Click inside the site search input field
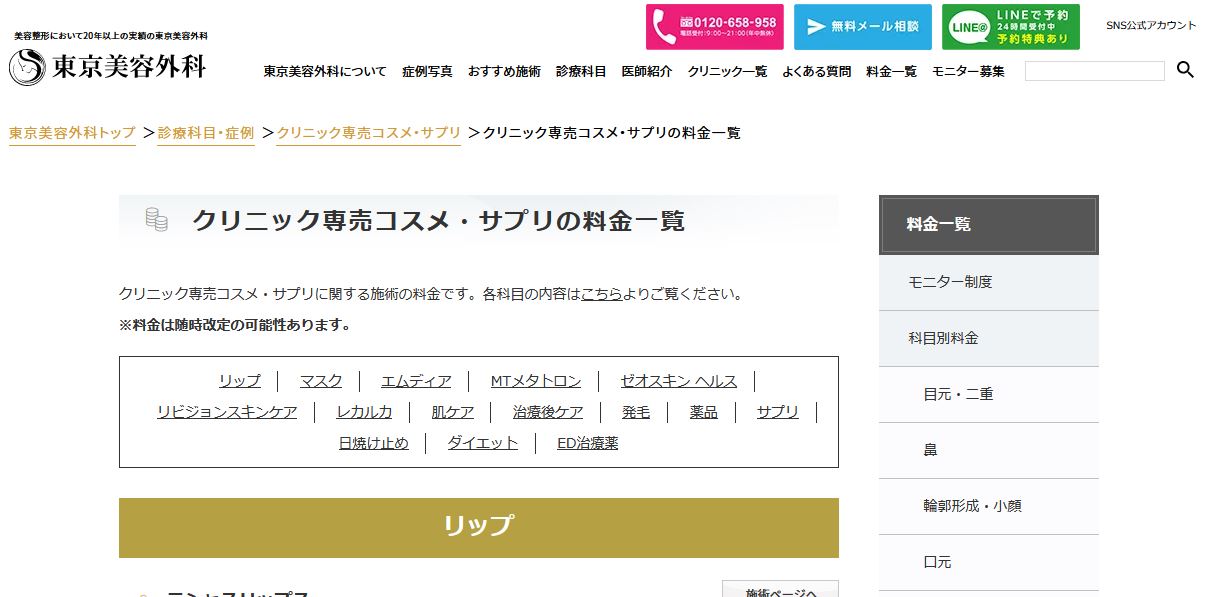The height and width of the screenshot is (597, 1207). 1095,70
